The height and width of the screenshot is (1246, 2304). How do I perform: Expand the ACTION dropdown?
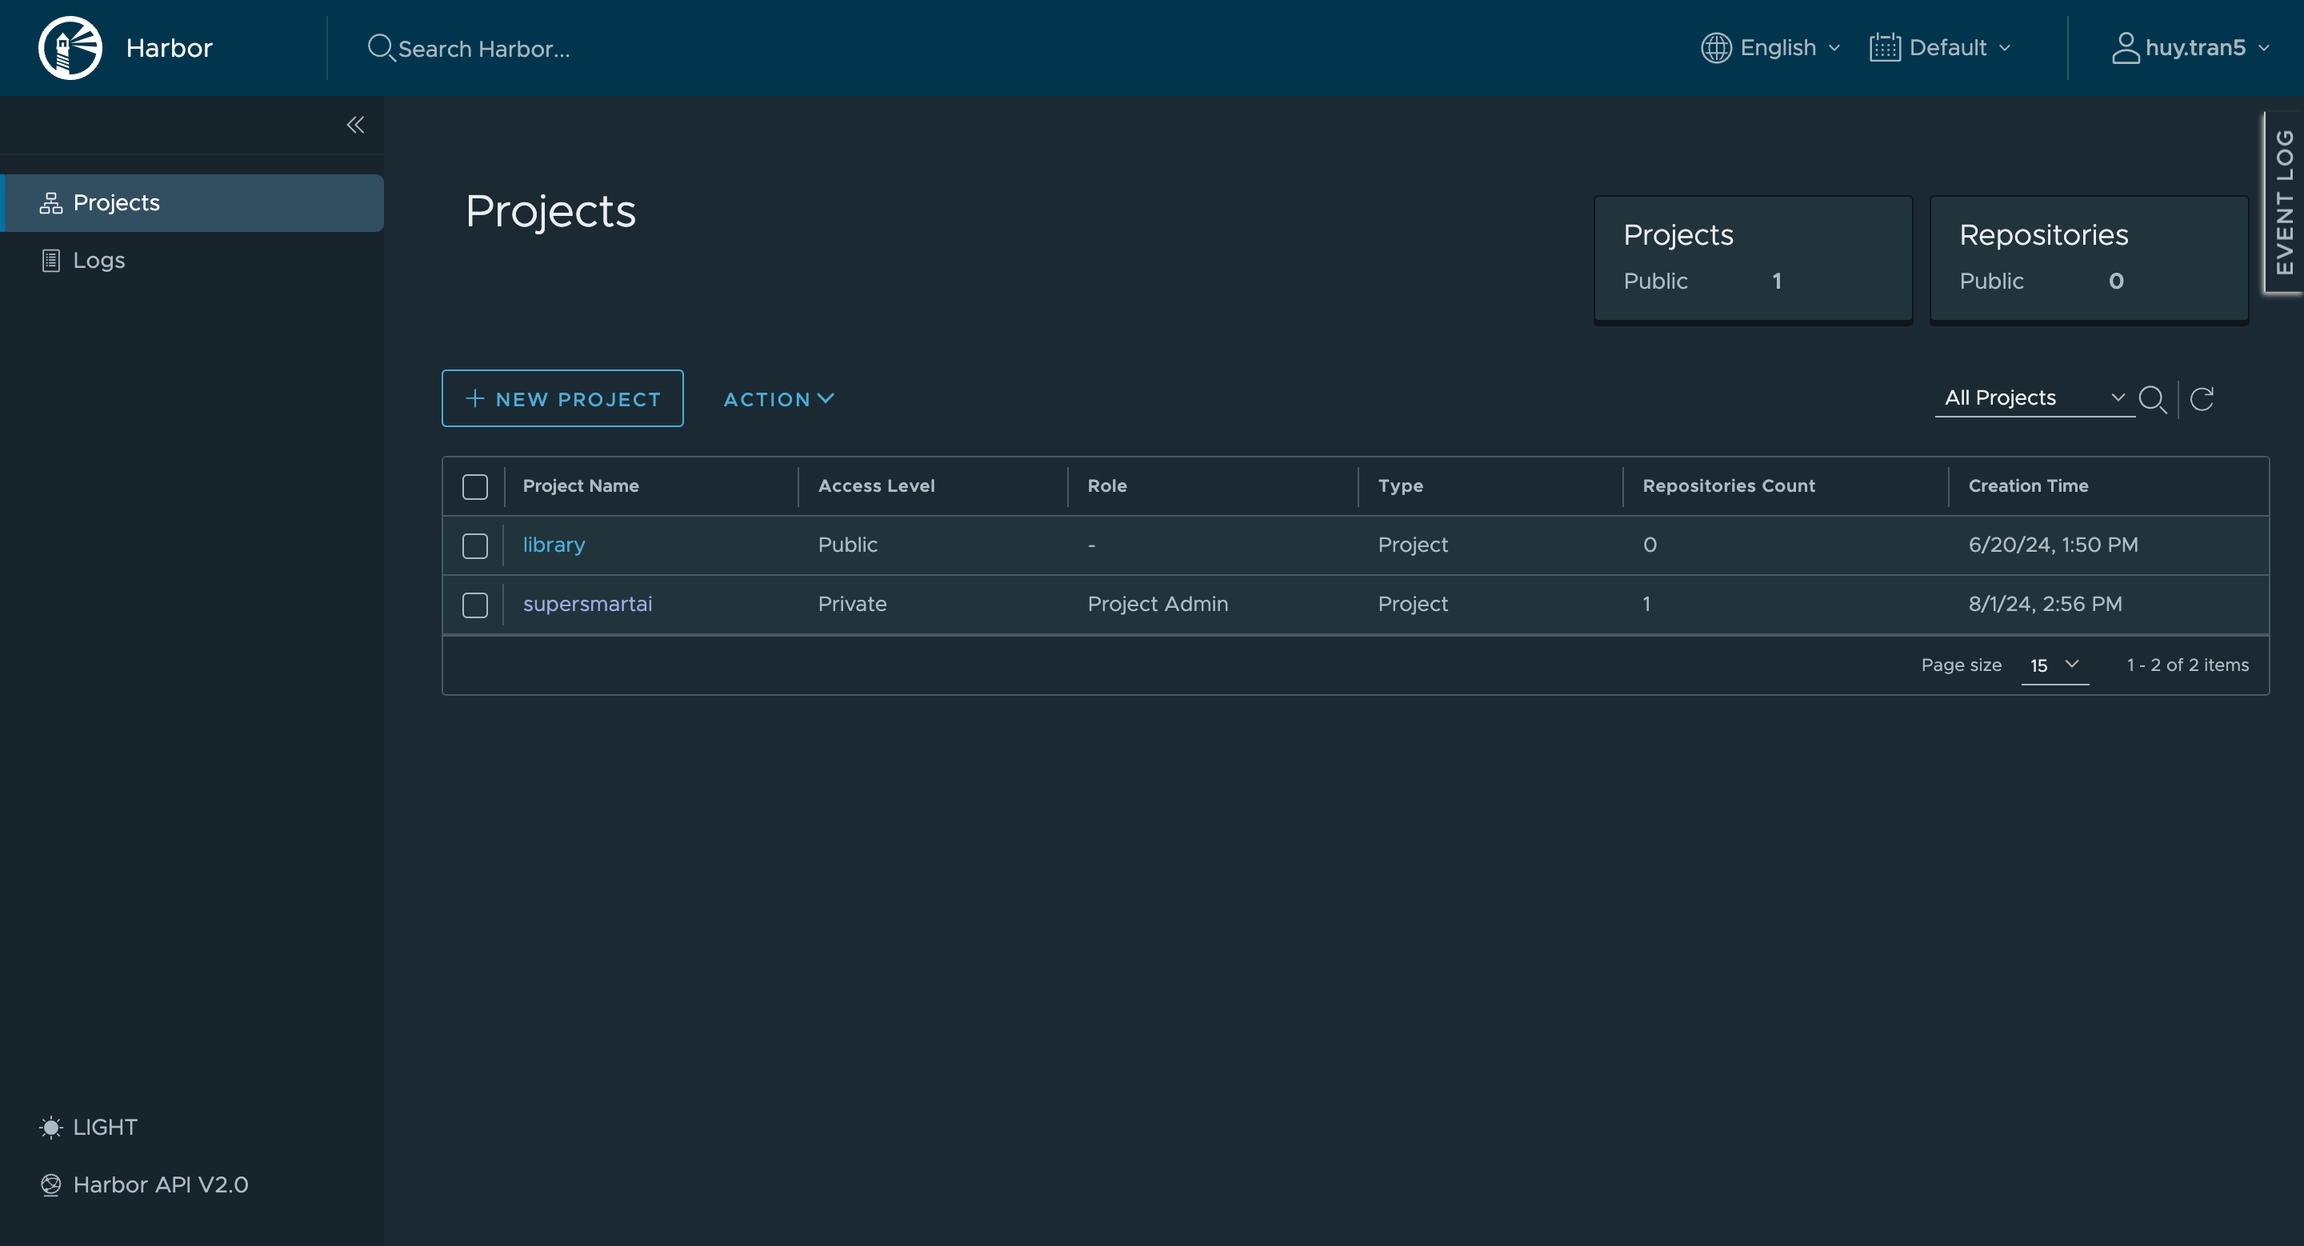click(x=778, y=399)
